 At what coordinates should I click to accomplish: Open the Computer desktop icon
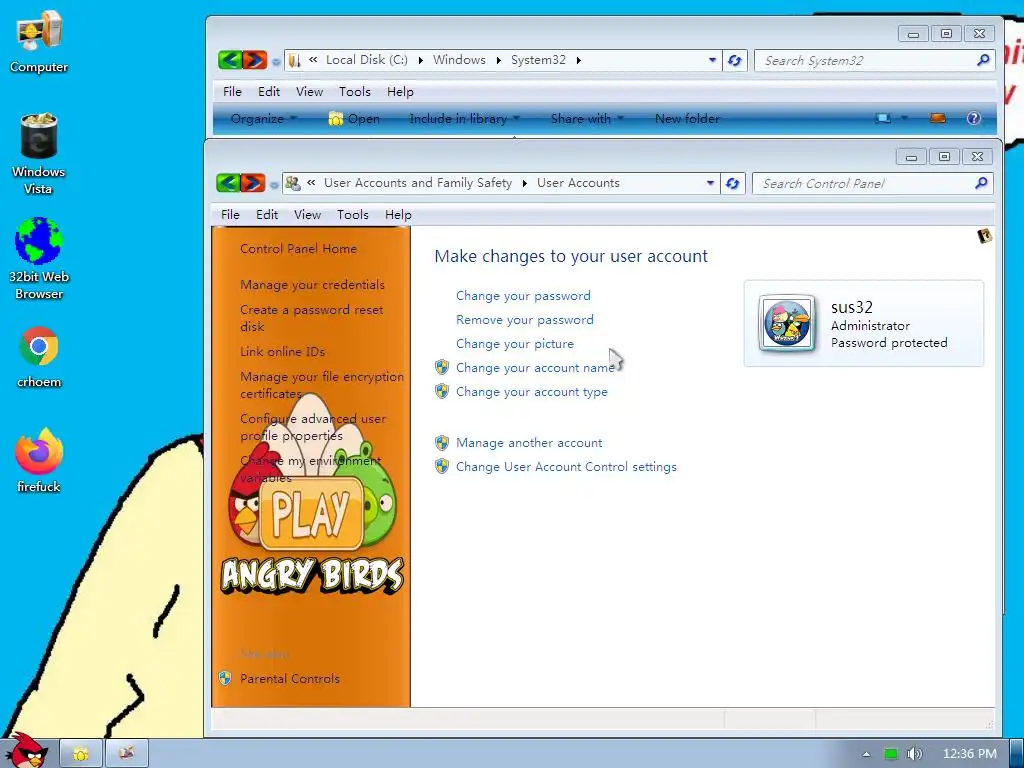[39, 42]
